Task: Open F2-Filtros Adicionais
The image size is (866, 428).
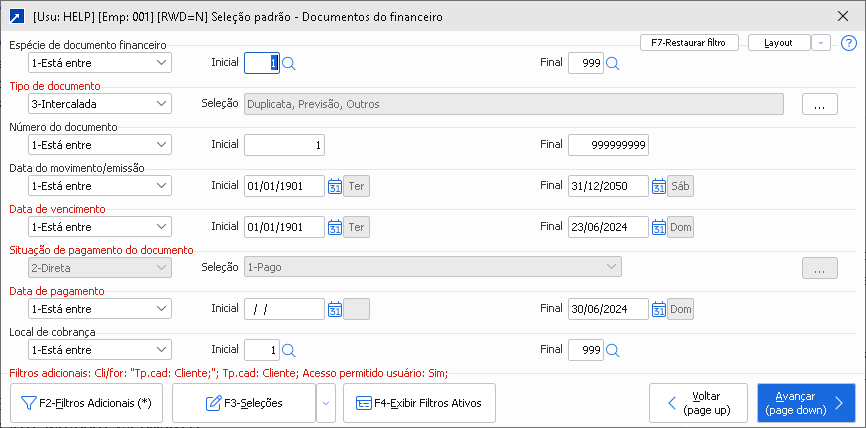Action: click(x=88, y=403)
